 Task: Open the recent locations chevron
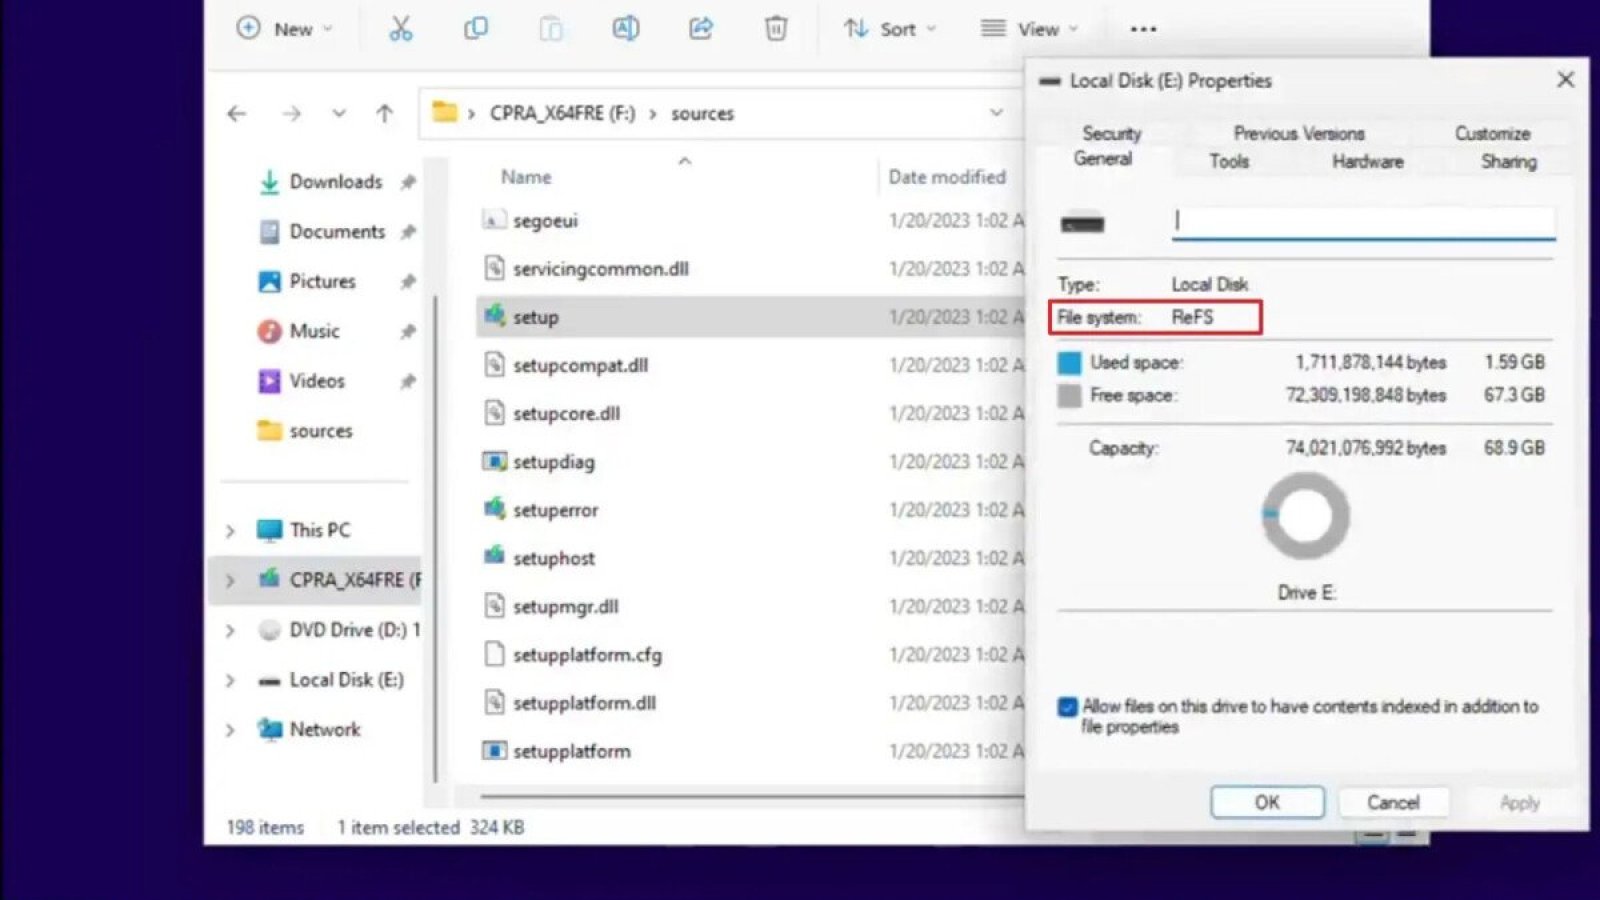point(339,114)
